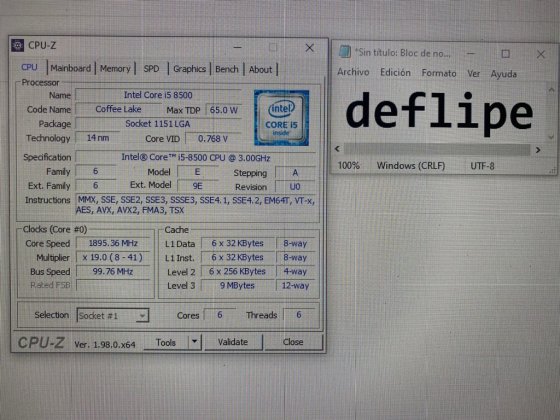Click Notepad vertical scroll up arrow
This screenshot has width=560, height=420.
(551, 90)
